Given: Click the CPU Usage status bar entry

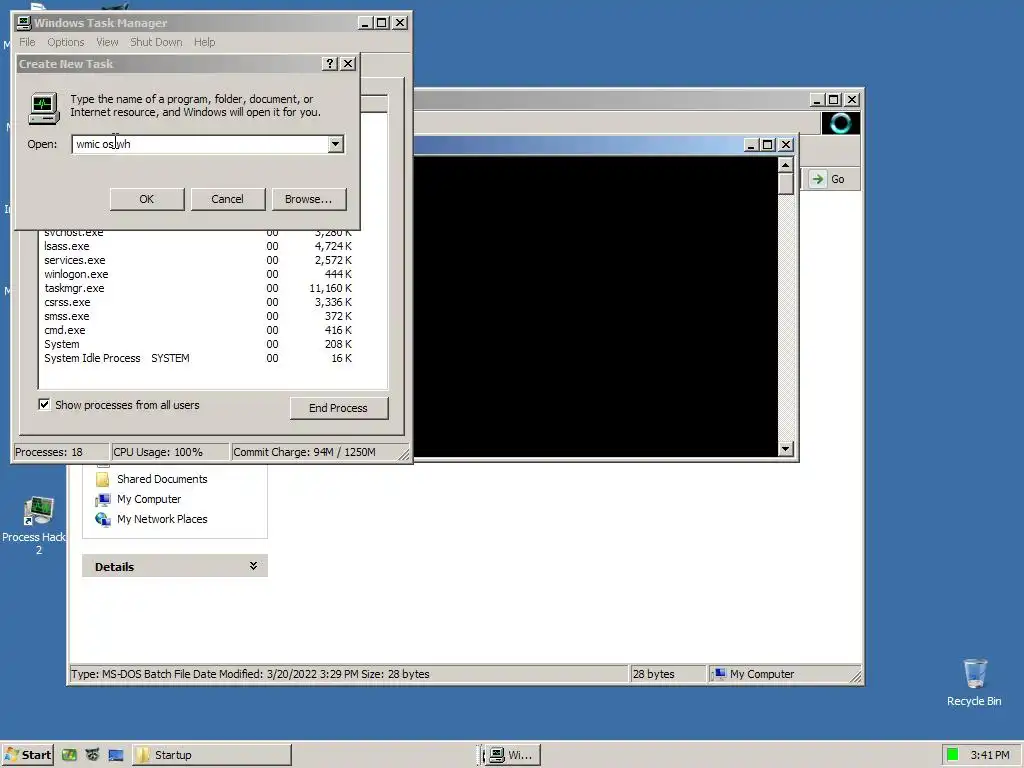Looking at the screenshot, I should click(170, 452).
